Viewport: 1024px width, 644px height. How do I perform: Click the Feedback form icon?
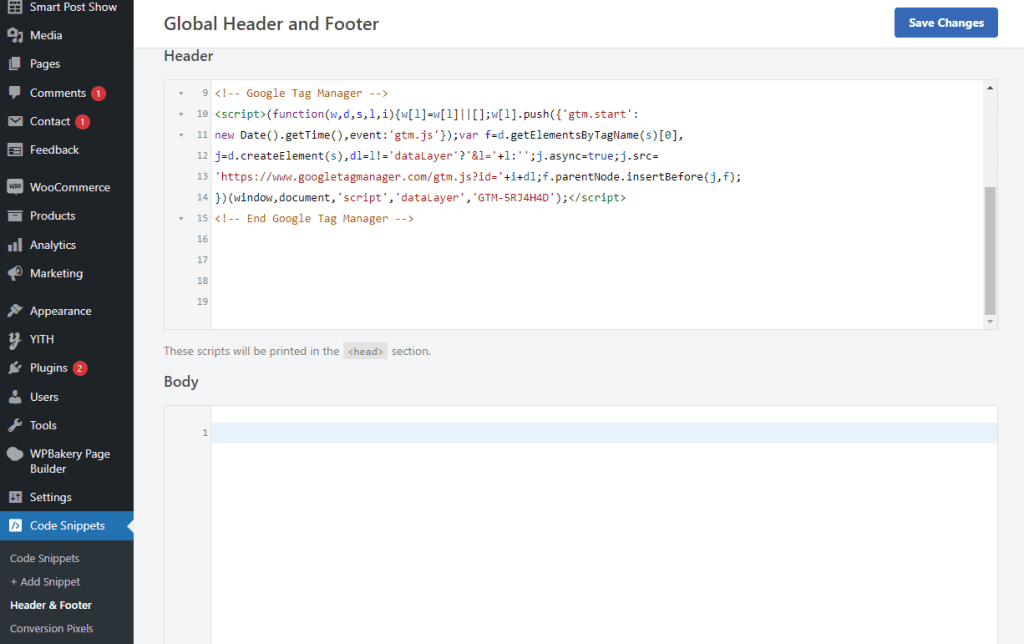point(15,150)
